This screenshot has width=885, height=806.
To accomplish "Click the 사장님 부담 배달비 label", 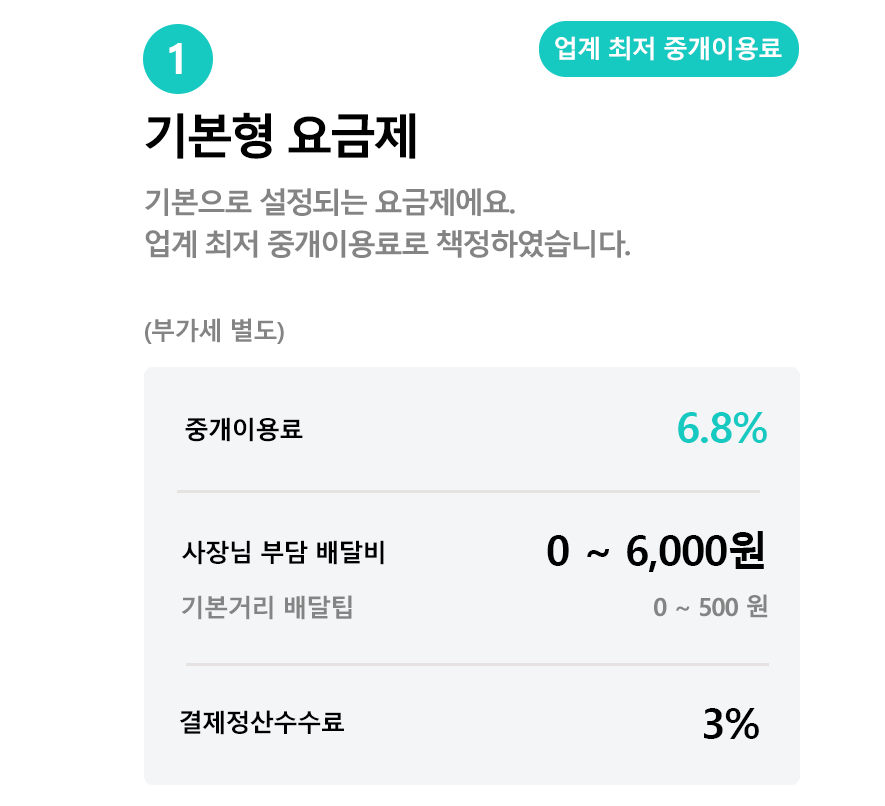I will [x=283, y=551].
